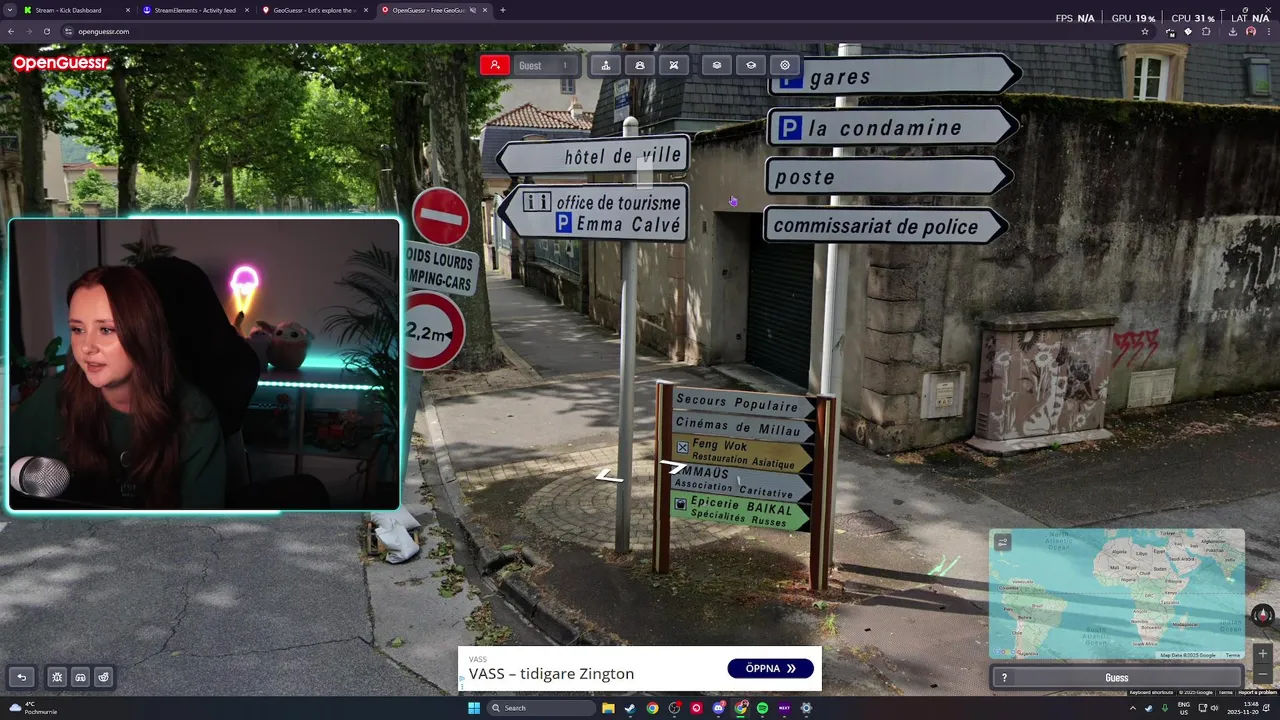Screen dimensions: 1280x720
Task: Show hidden system tray icons
Action: pos(1133,708)
